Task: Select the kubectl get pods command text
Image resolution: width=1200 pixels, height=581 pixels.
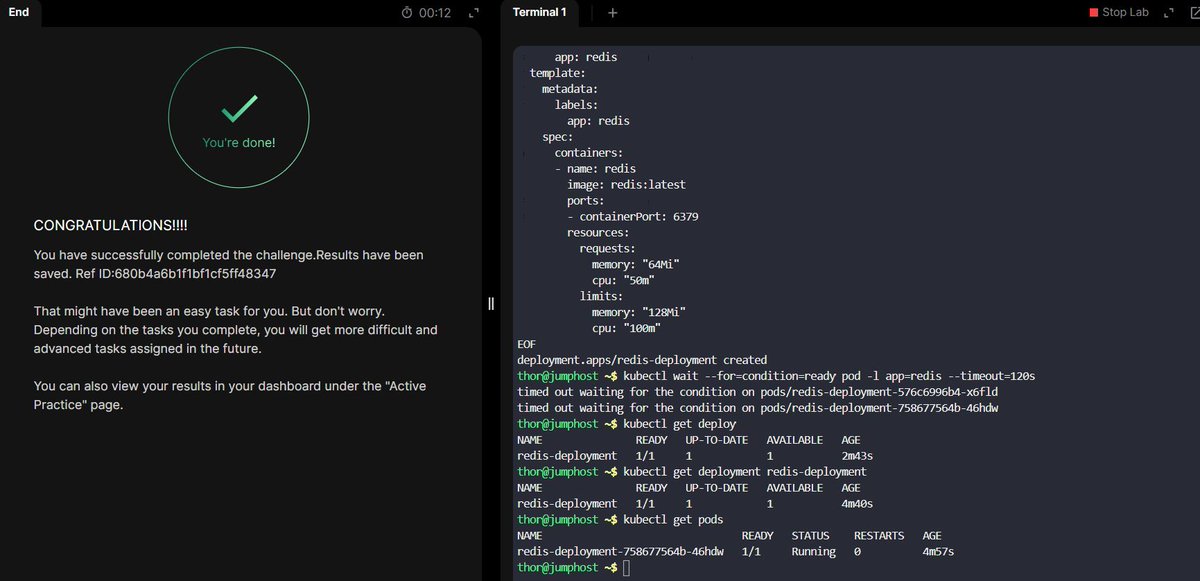Action: (x=672, y=519)
